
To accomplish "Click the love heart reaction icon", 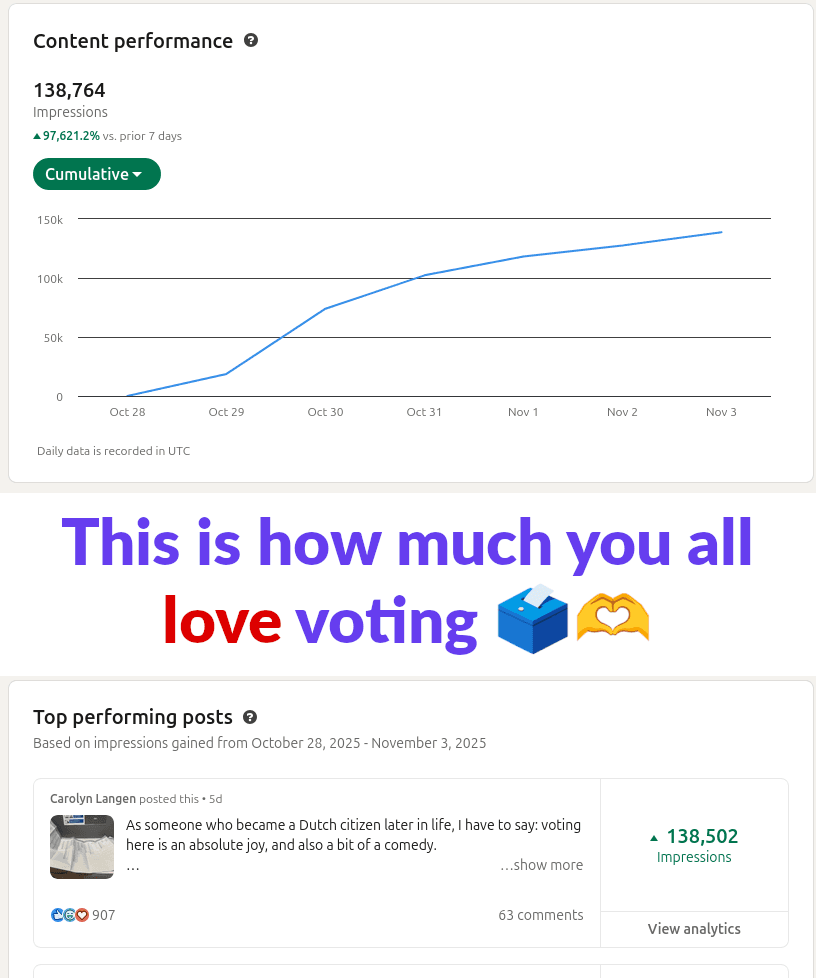I will click(x=81, y=914).
